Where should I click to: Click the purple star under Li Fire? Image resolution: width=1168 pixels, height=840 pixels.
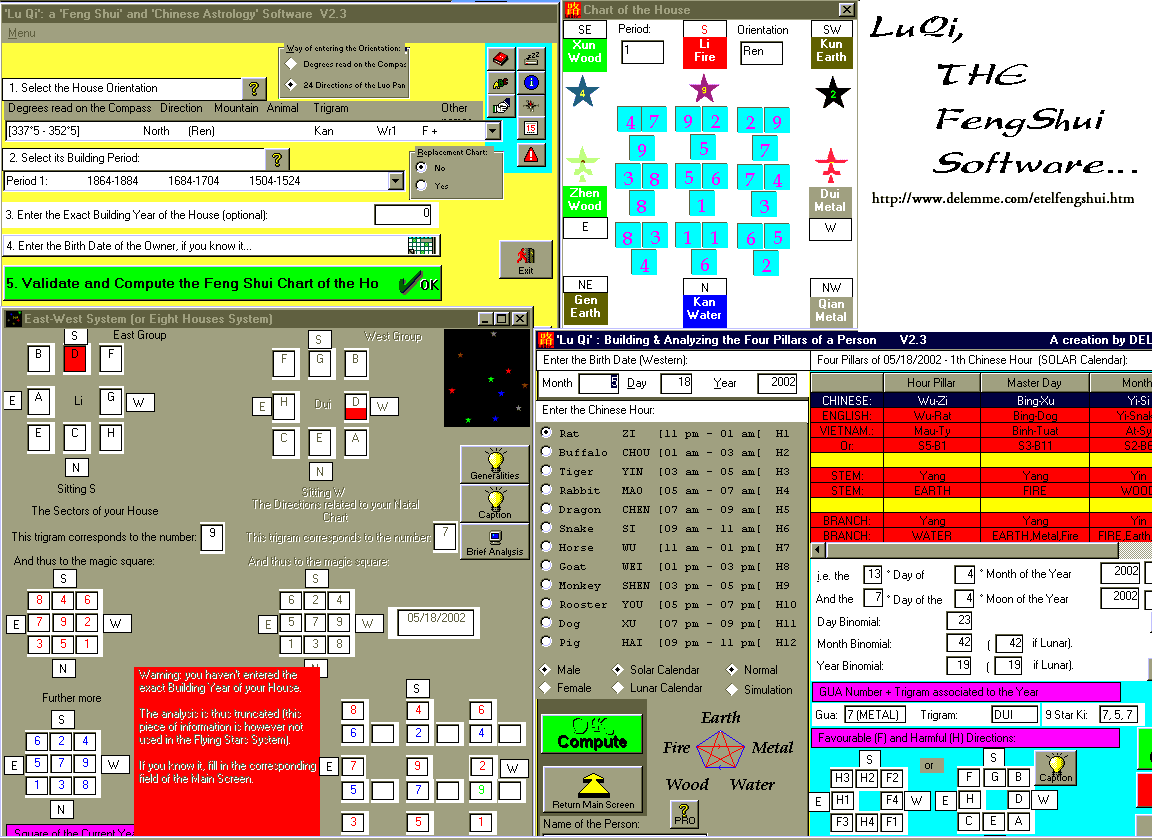click(x=704, y=89)
